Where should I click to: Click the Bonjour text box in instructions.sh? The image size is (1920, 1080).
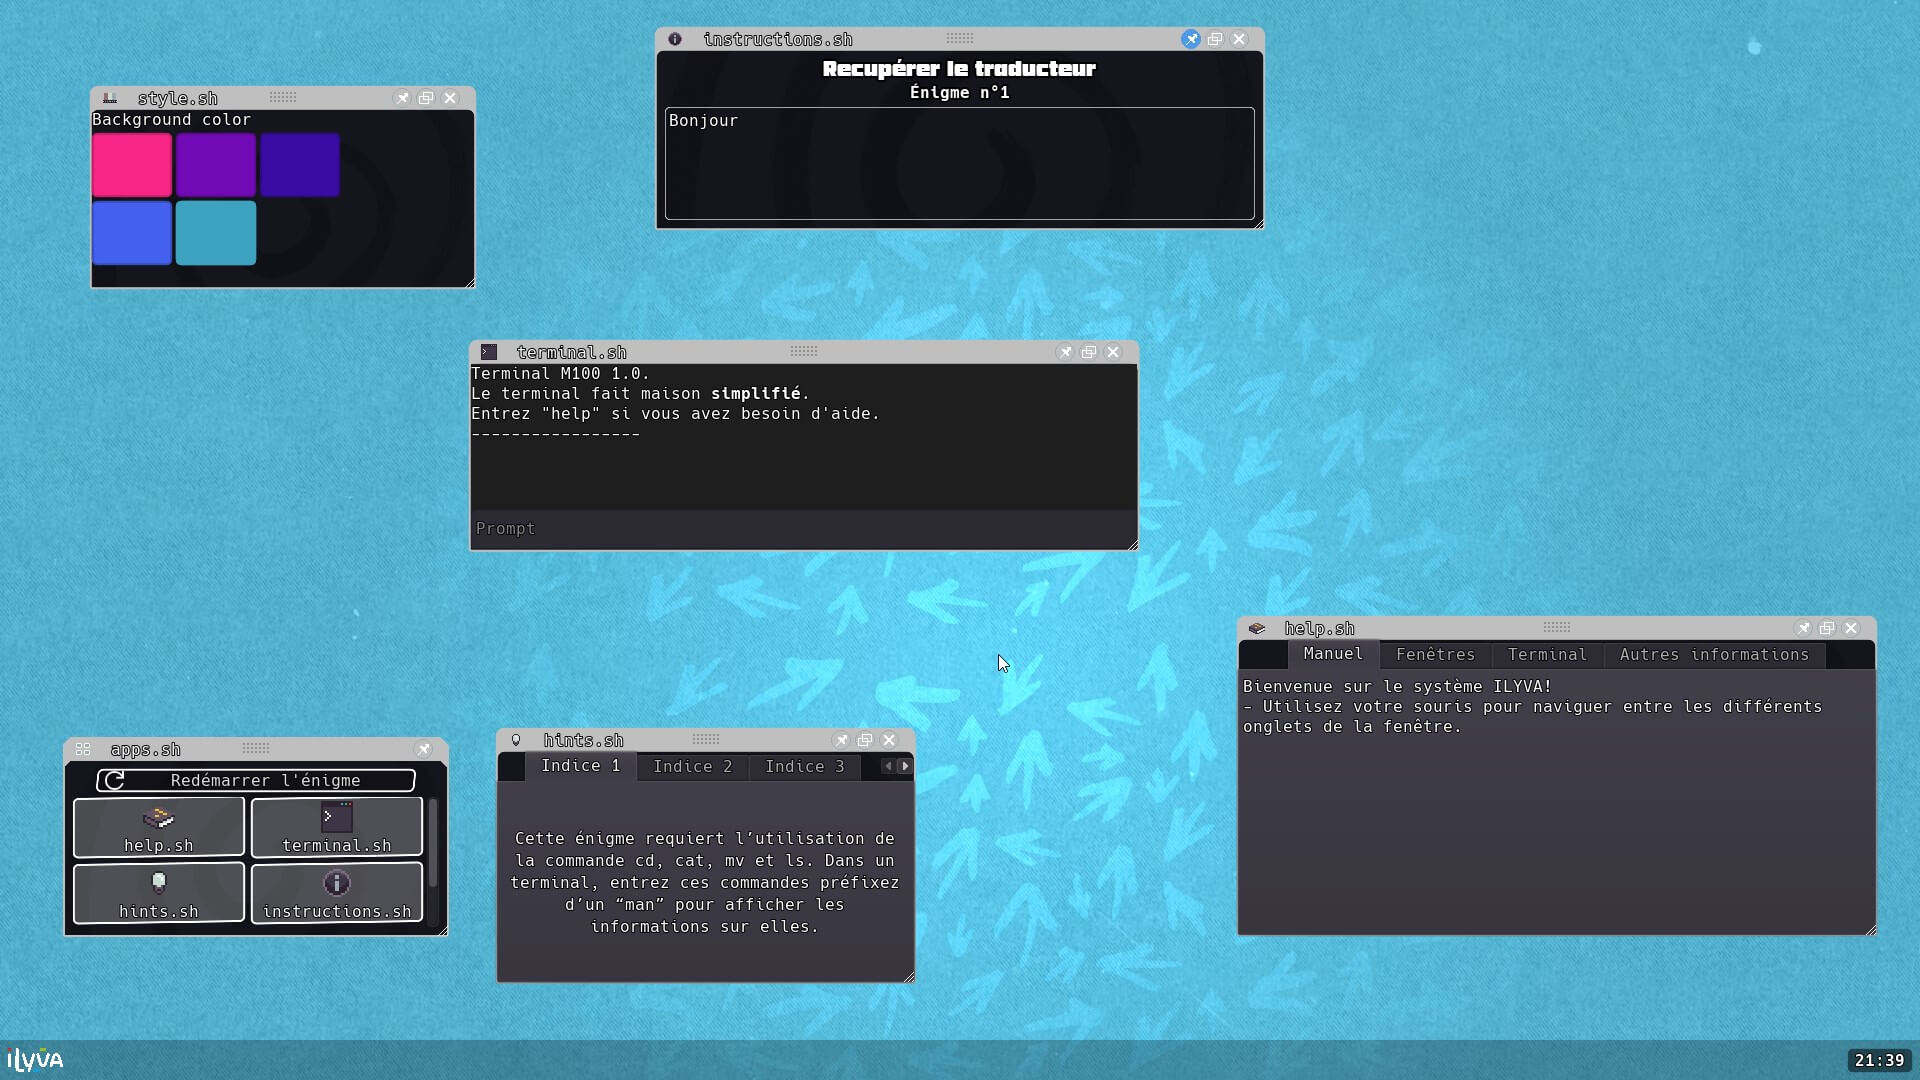(x=960, y=163)
